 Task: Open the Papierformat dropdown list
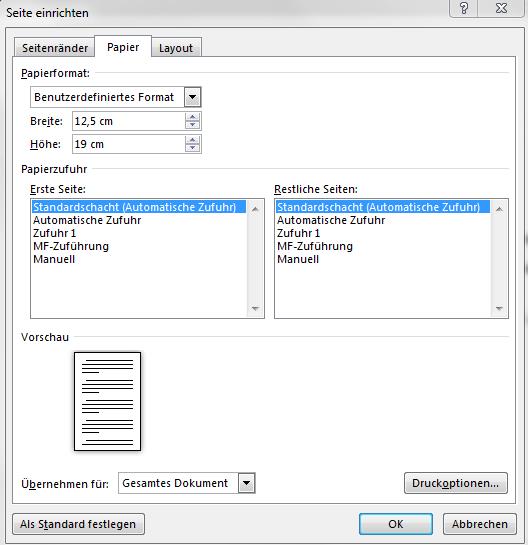click(x=193, y=97)
